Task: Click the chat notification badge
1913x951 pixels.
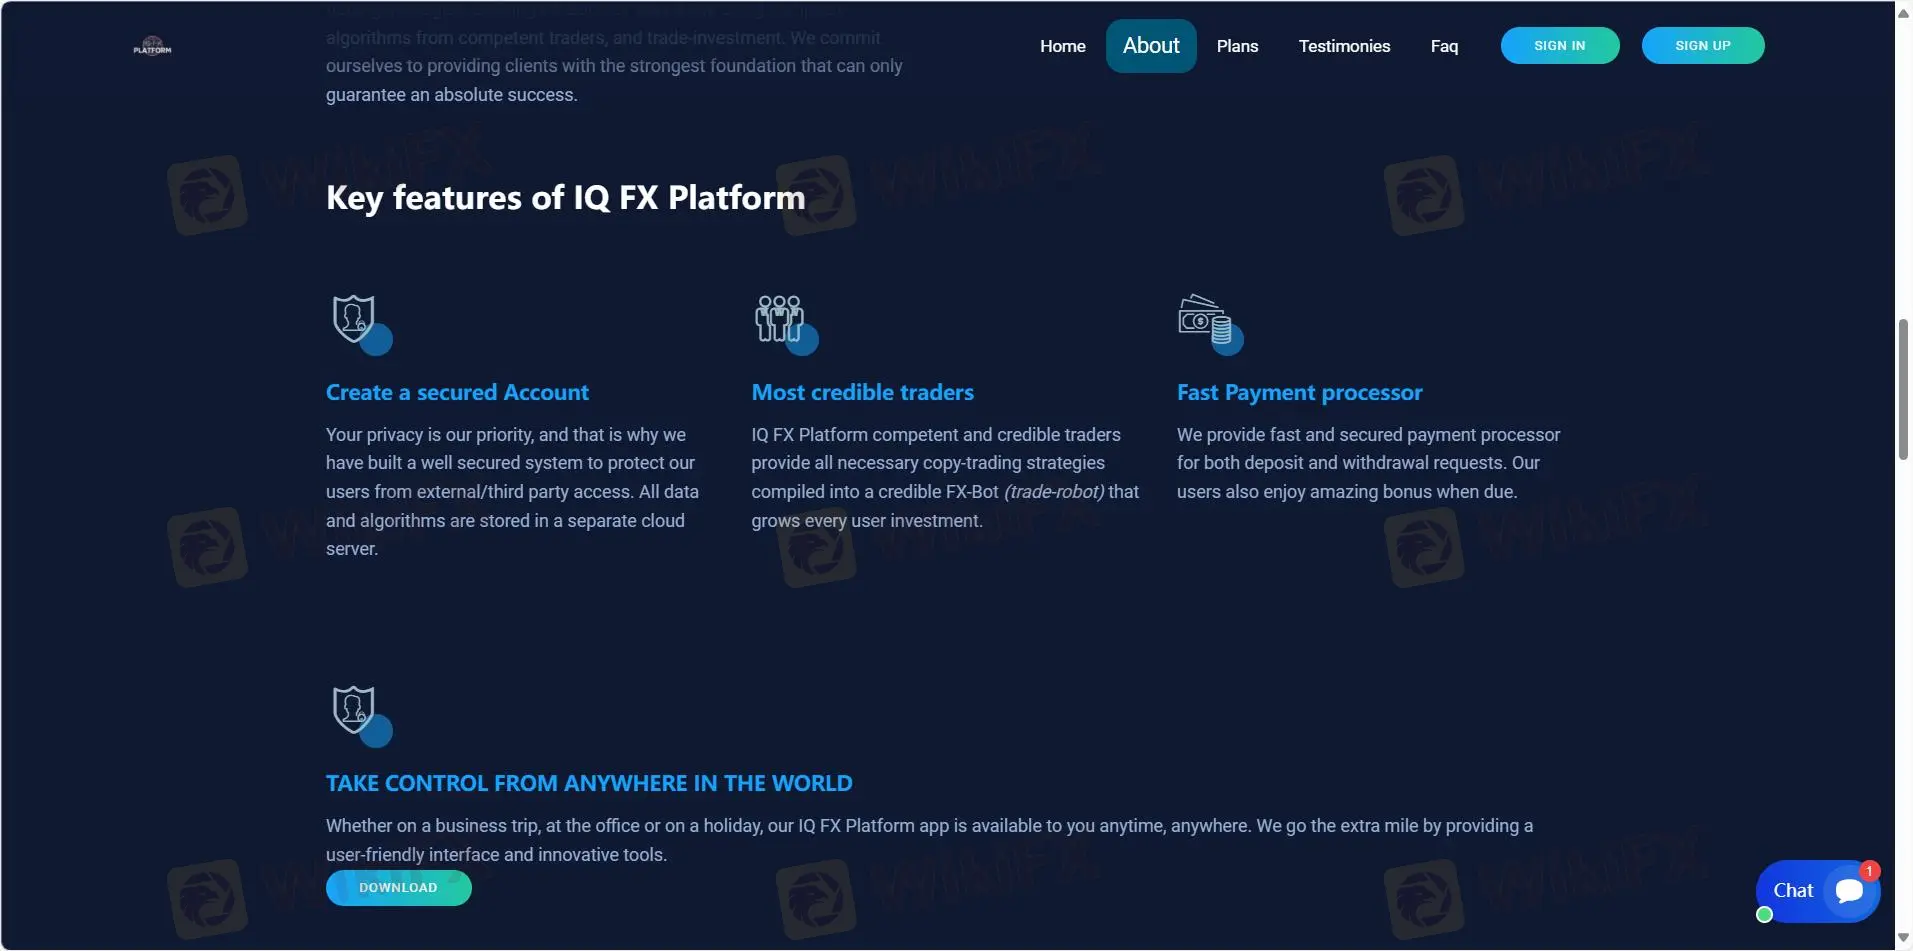Action: click(1868, 871)
